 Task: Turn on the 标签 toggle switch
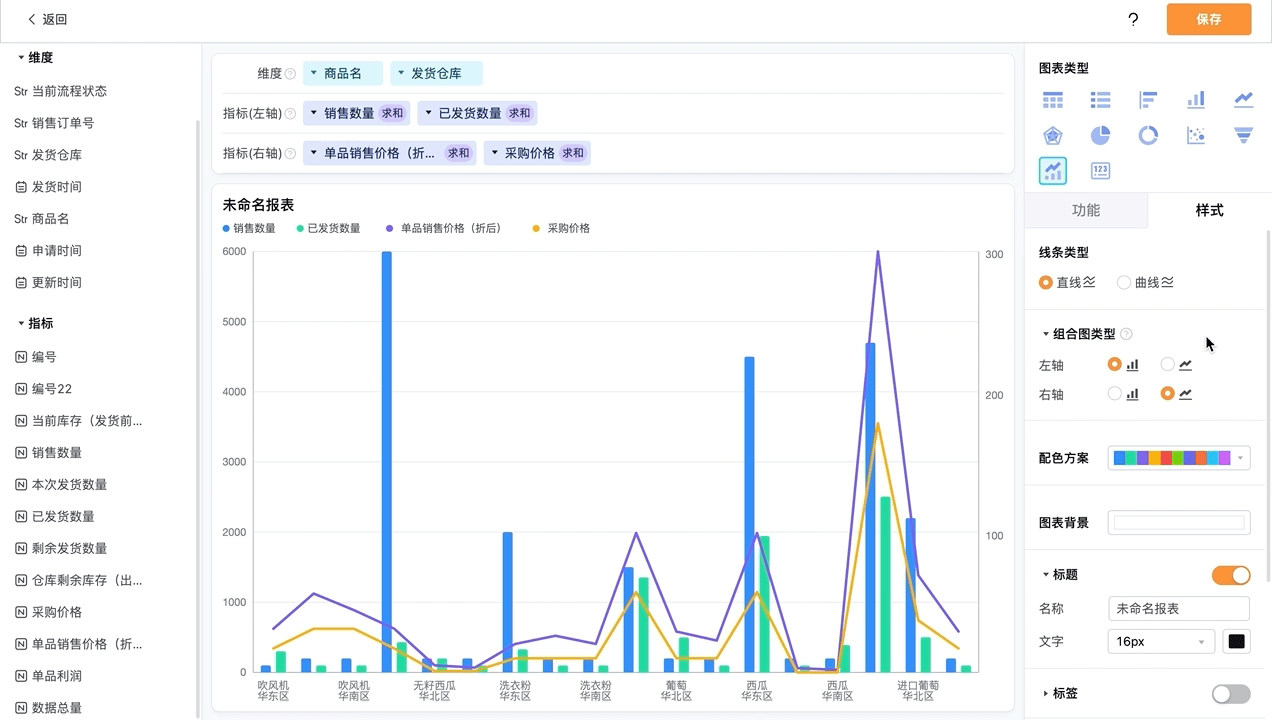1231,694
